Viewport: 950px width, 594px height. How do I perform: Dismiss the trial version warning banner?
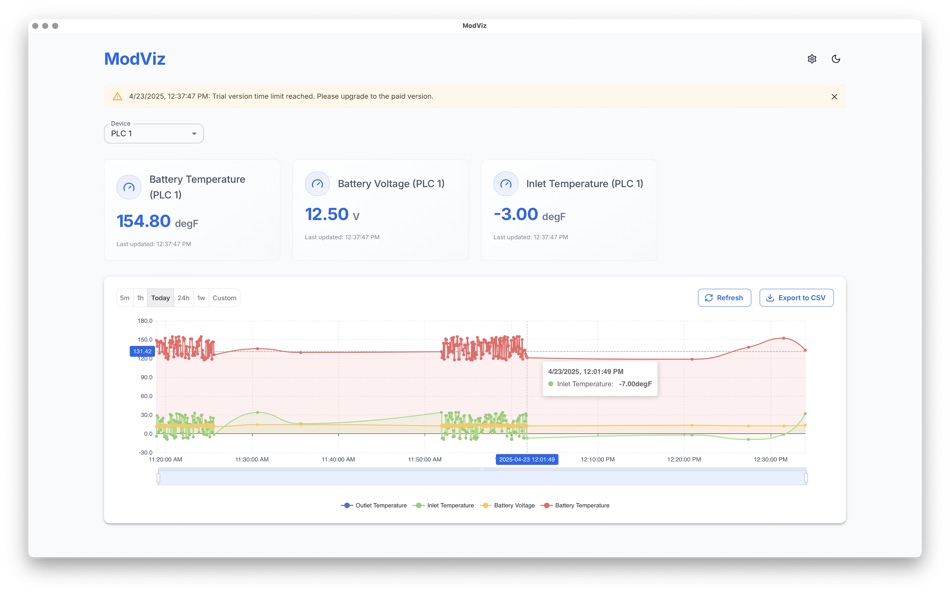tap(834, 96)
